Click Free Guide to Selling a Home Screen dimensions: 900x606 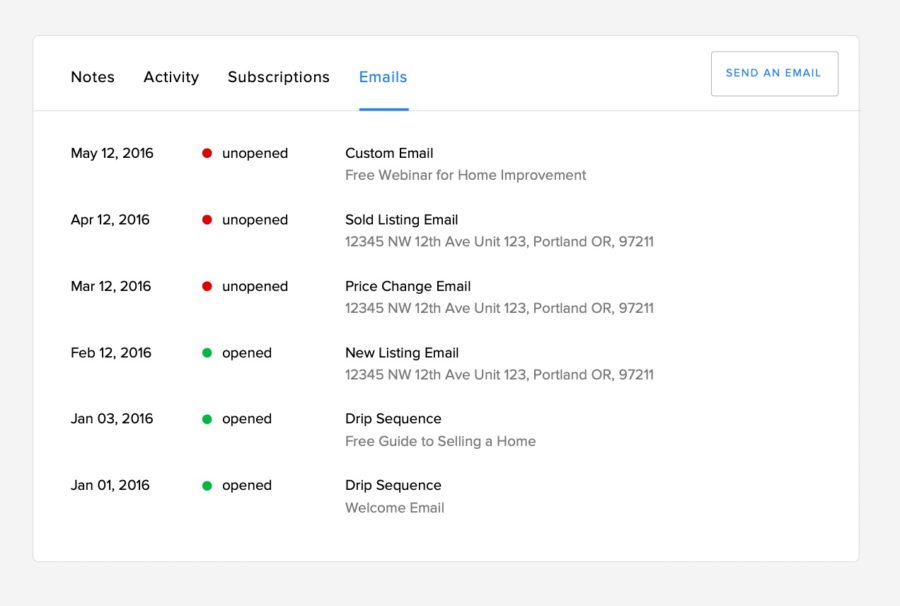tap(440, 441)
